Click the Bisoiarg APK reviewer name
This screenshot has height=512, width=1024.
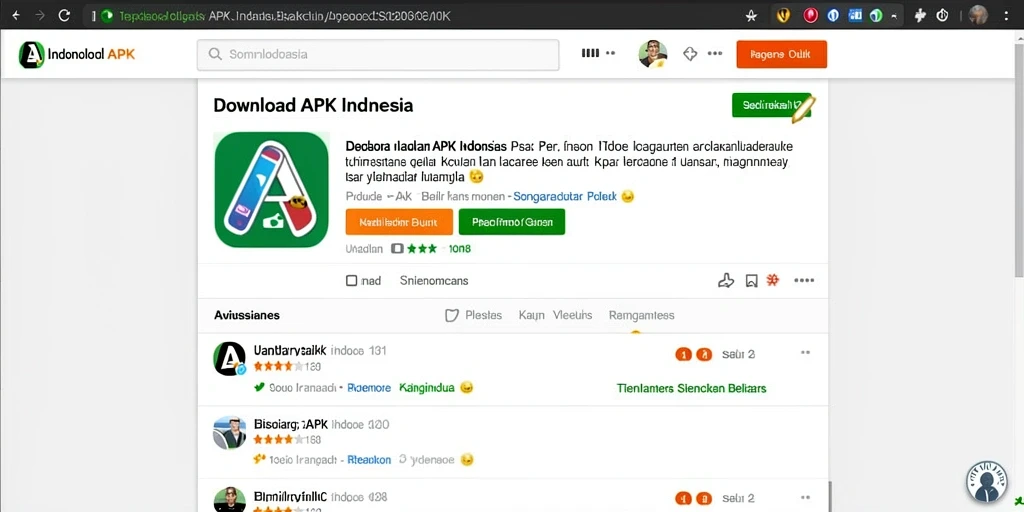(291, 424)
